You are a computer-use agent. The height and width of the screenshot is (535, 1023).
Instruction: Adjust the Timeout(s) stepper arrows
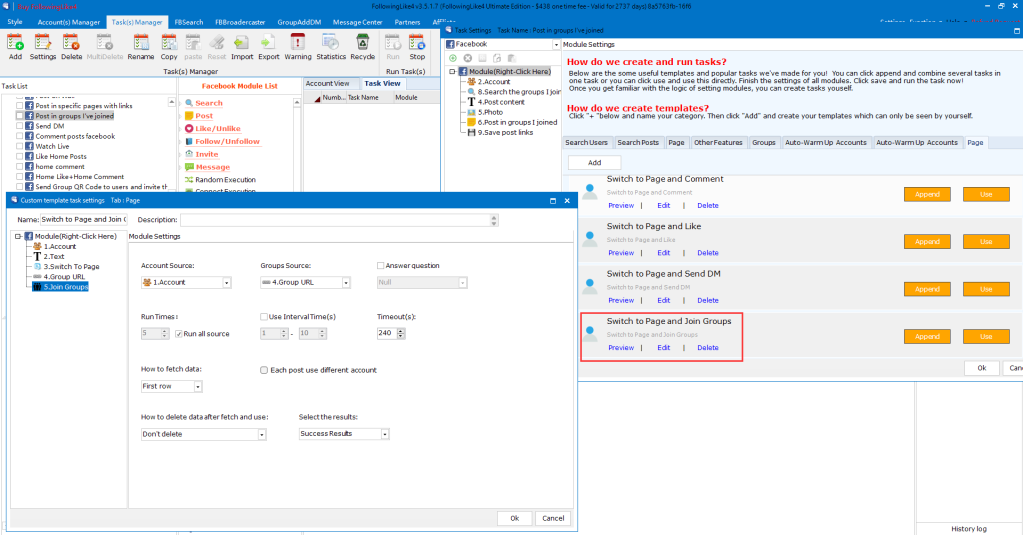401,333
